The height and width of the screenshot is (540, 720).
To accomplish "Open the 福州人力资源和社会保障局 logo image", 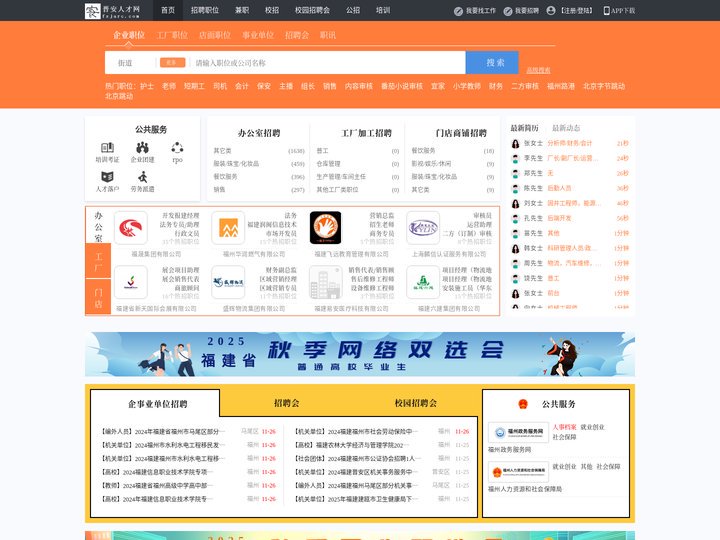I will click(518, 472).
